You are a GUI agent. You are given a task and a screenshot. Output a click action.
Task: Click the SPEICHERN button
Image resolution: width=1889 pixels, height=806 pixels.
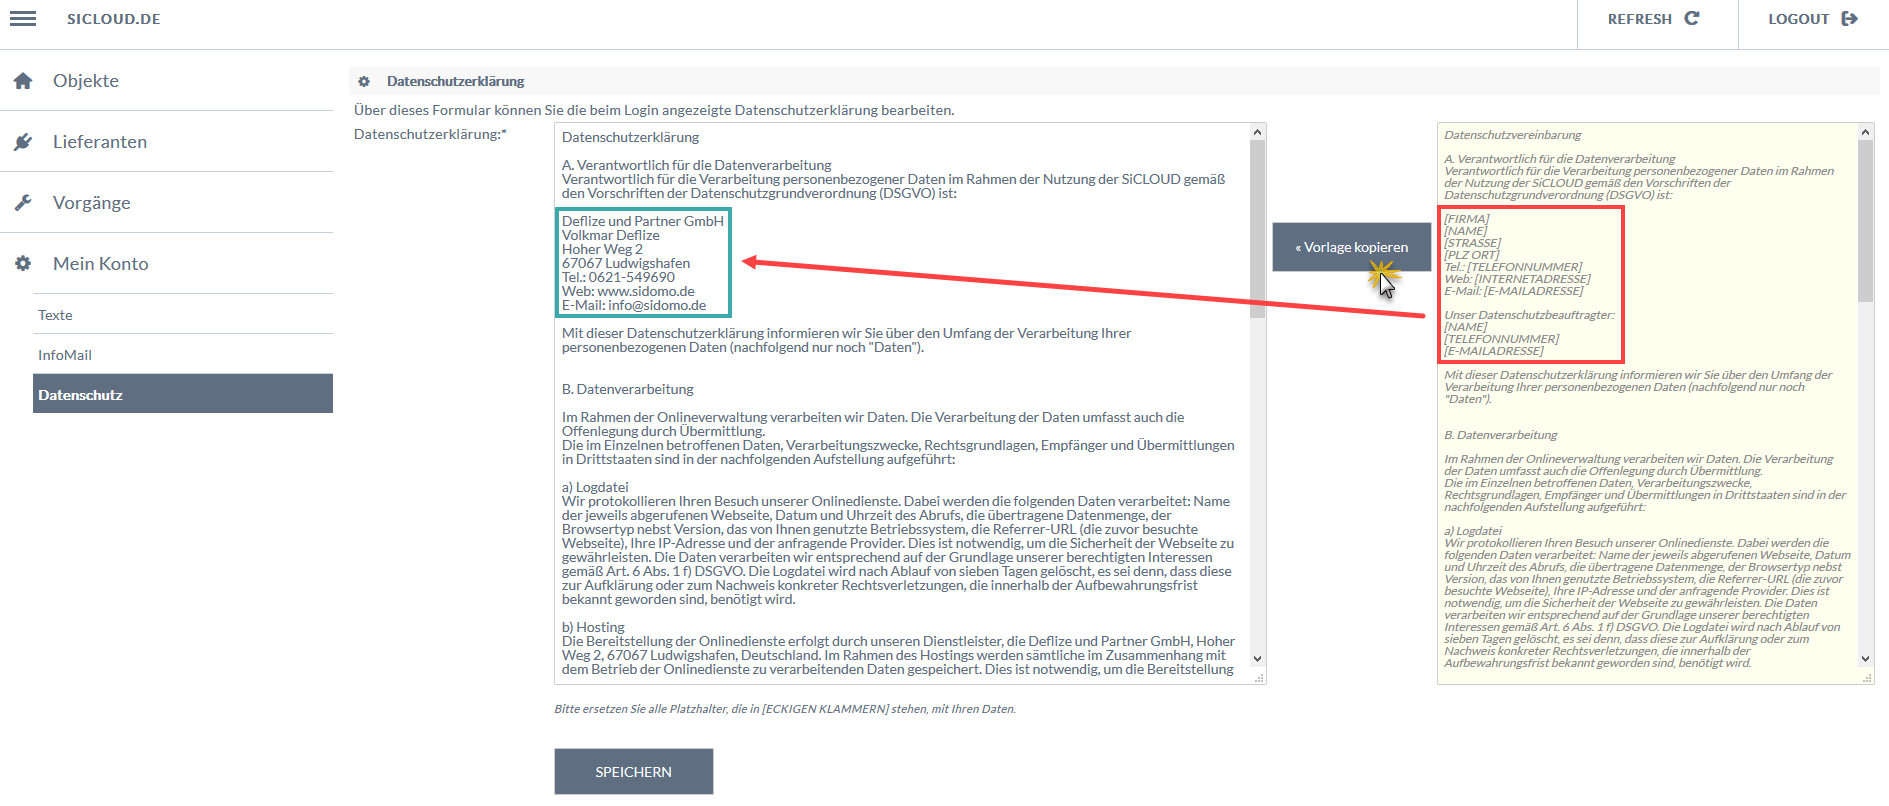point(634,772)
